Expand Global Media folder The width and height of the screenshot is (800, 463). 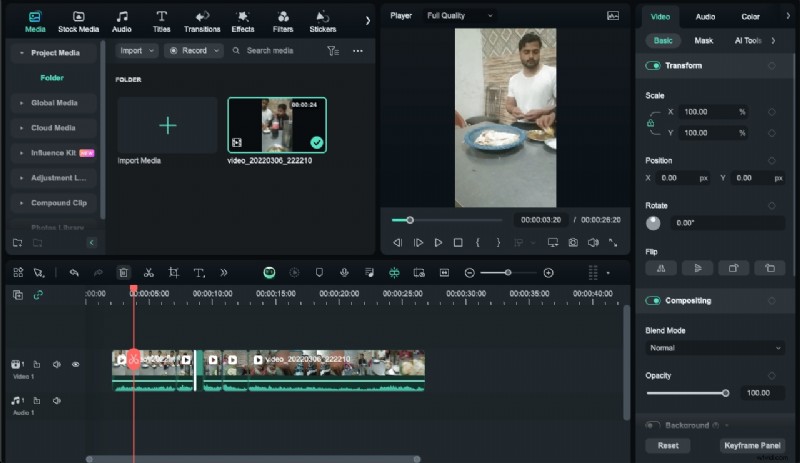click(x=21, y=103)
